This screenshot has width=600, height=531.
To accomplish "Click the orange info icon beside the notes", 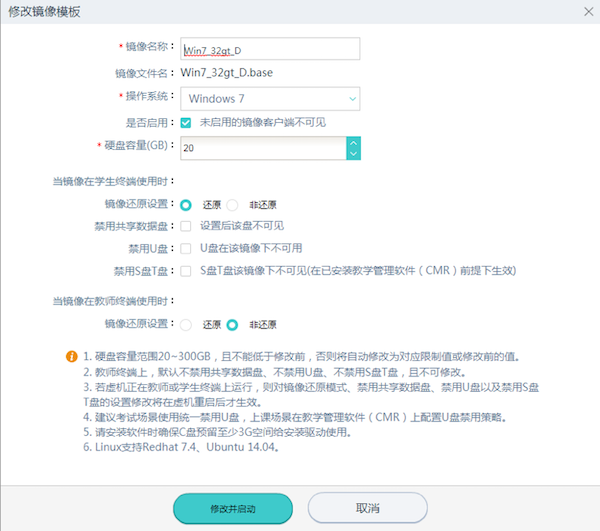I will coord(71,356).
